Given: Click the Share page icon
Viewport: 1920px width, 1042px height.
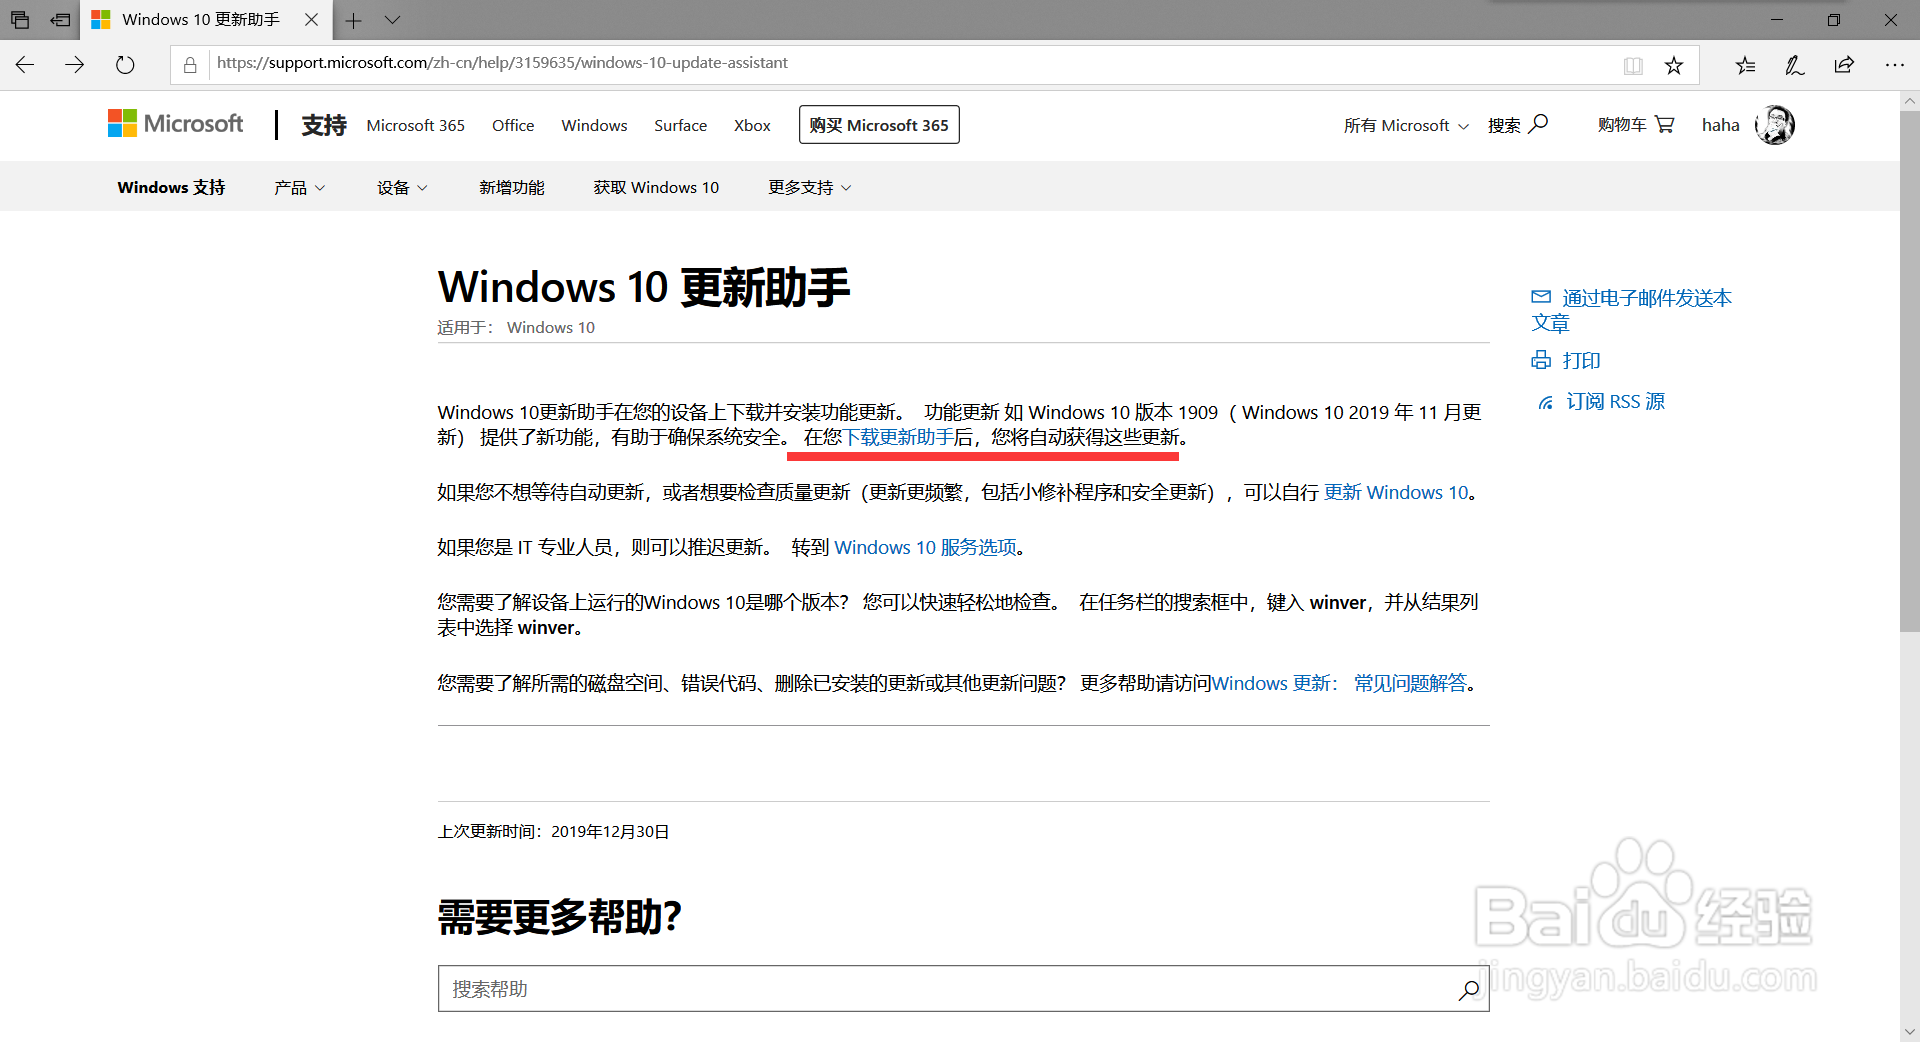Looking at the screenshot, I should point(1844,65).
